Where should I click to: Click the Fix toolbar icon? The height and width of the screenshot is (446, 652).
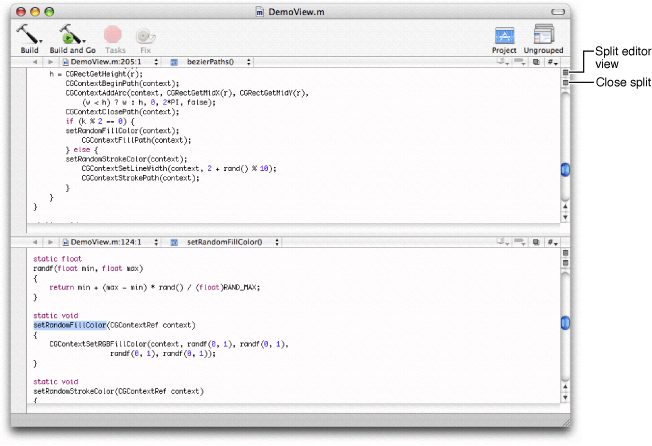click(146, 34)
